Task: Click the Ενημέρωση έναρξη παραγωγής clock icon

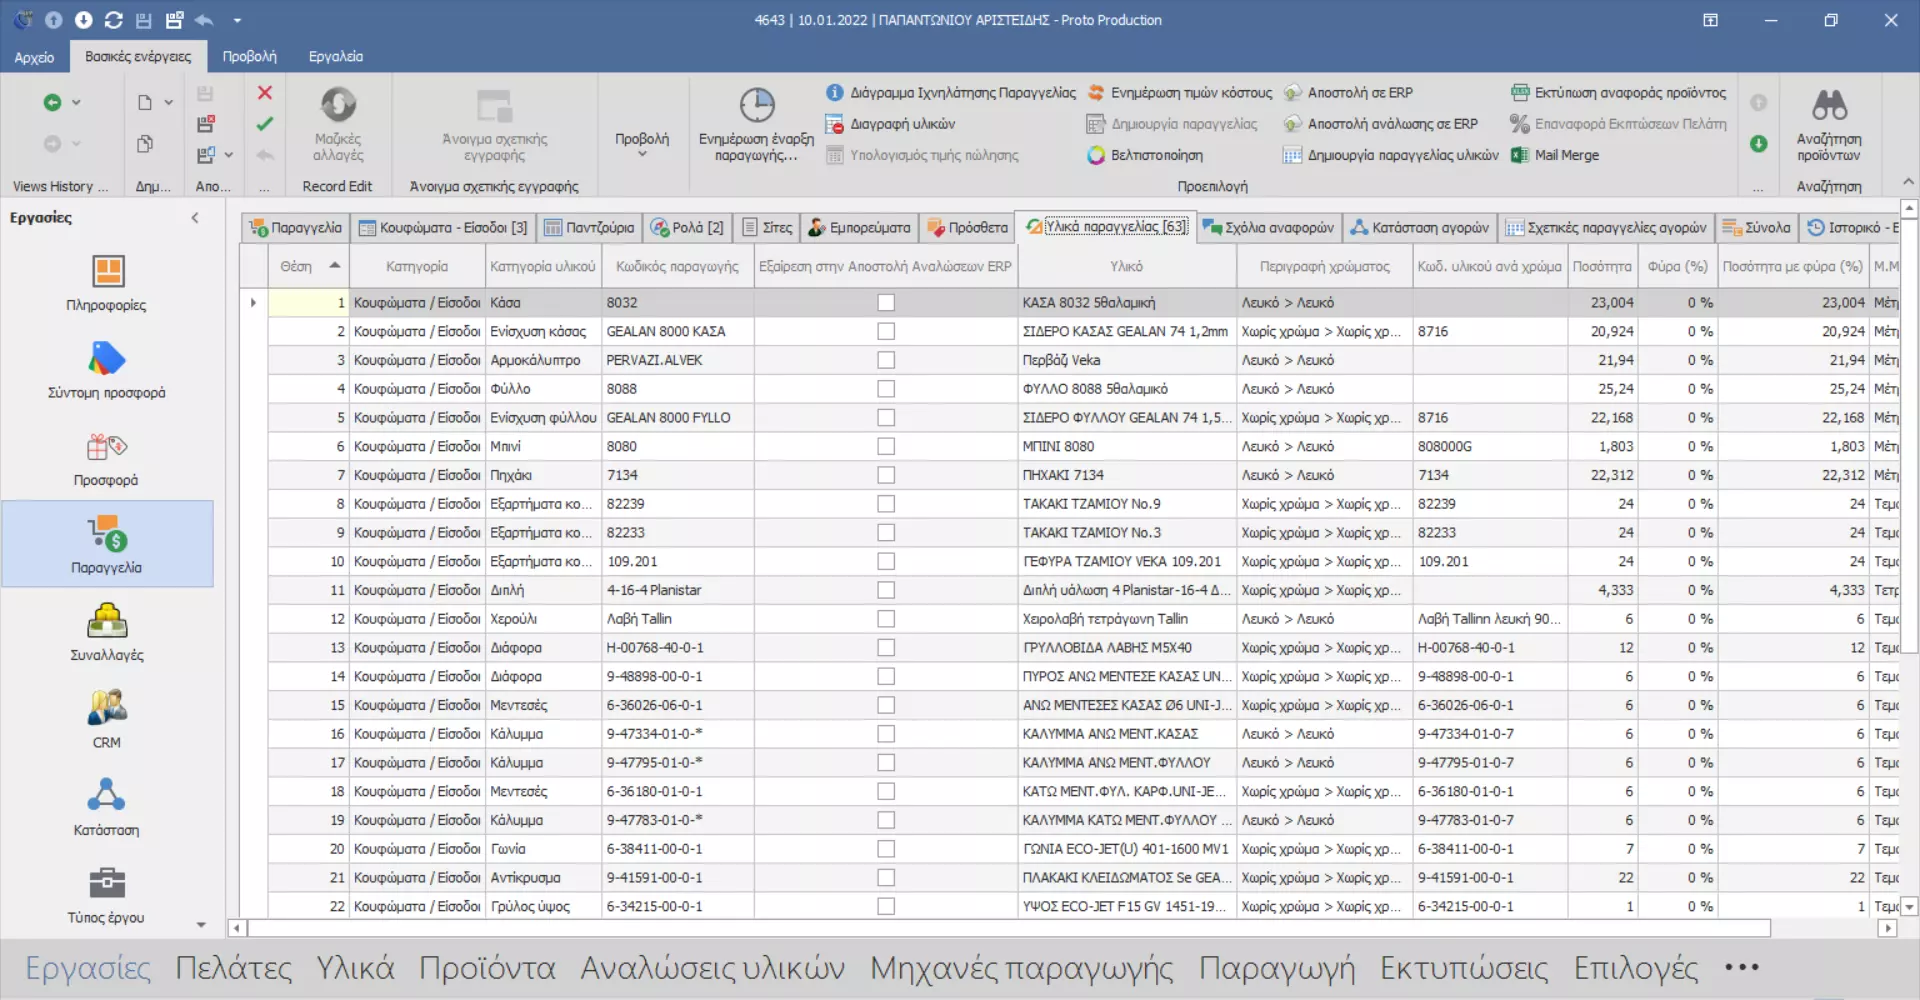Action: [756, 106]
